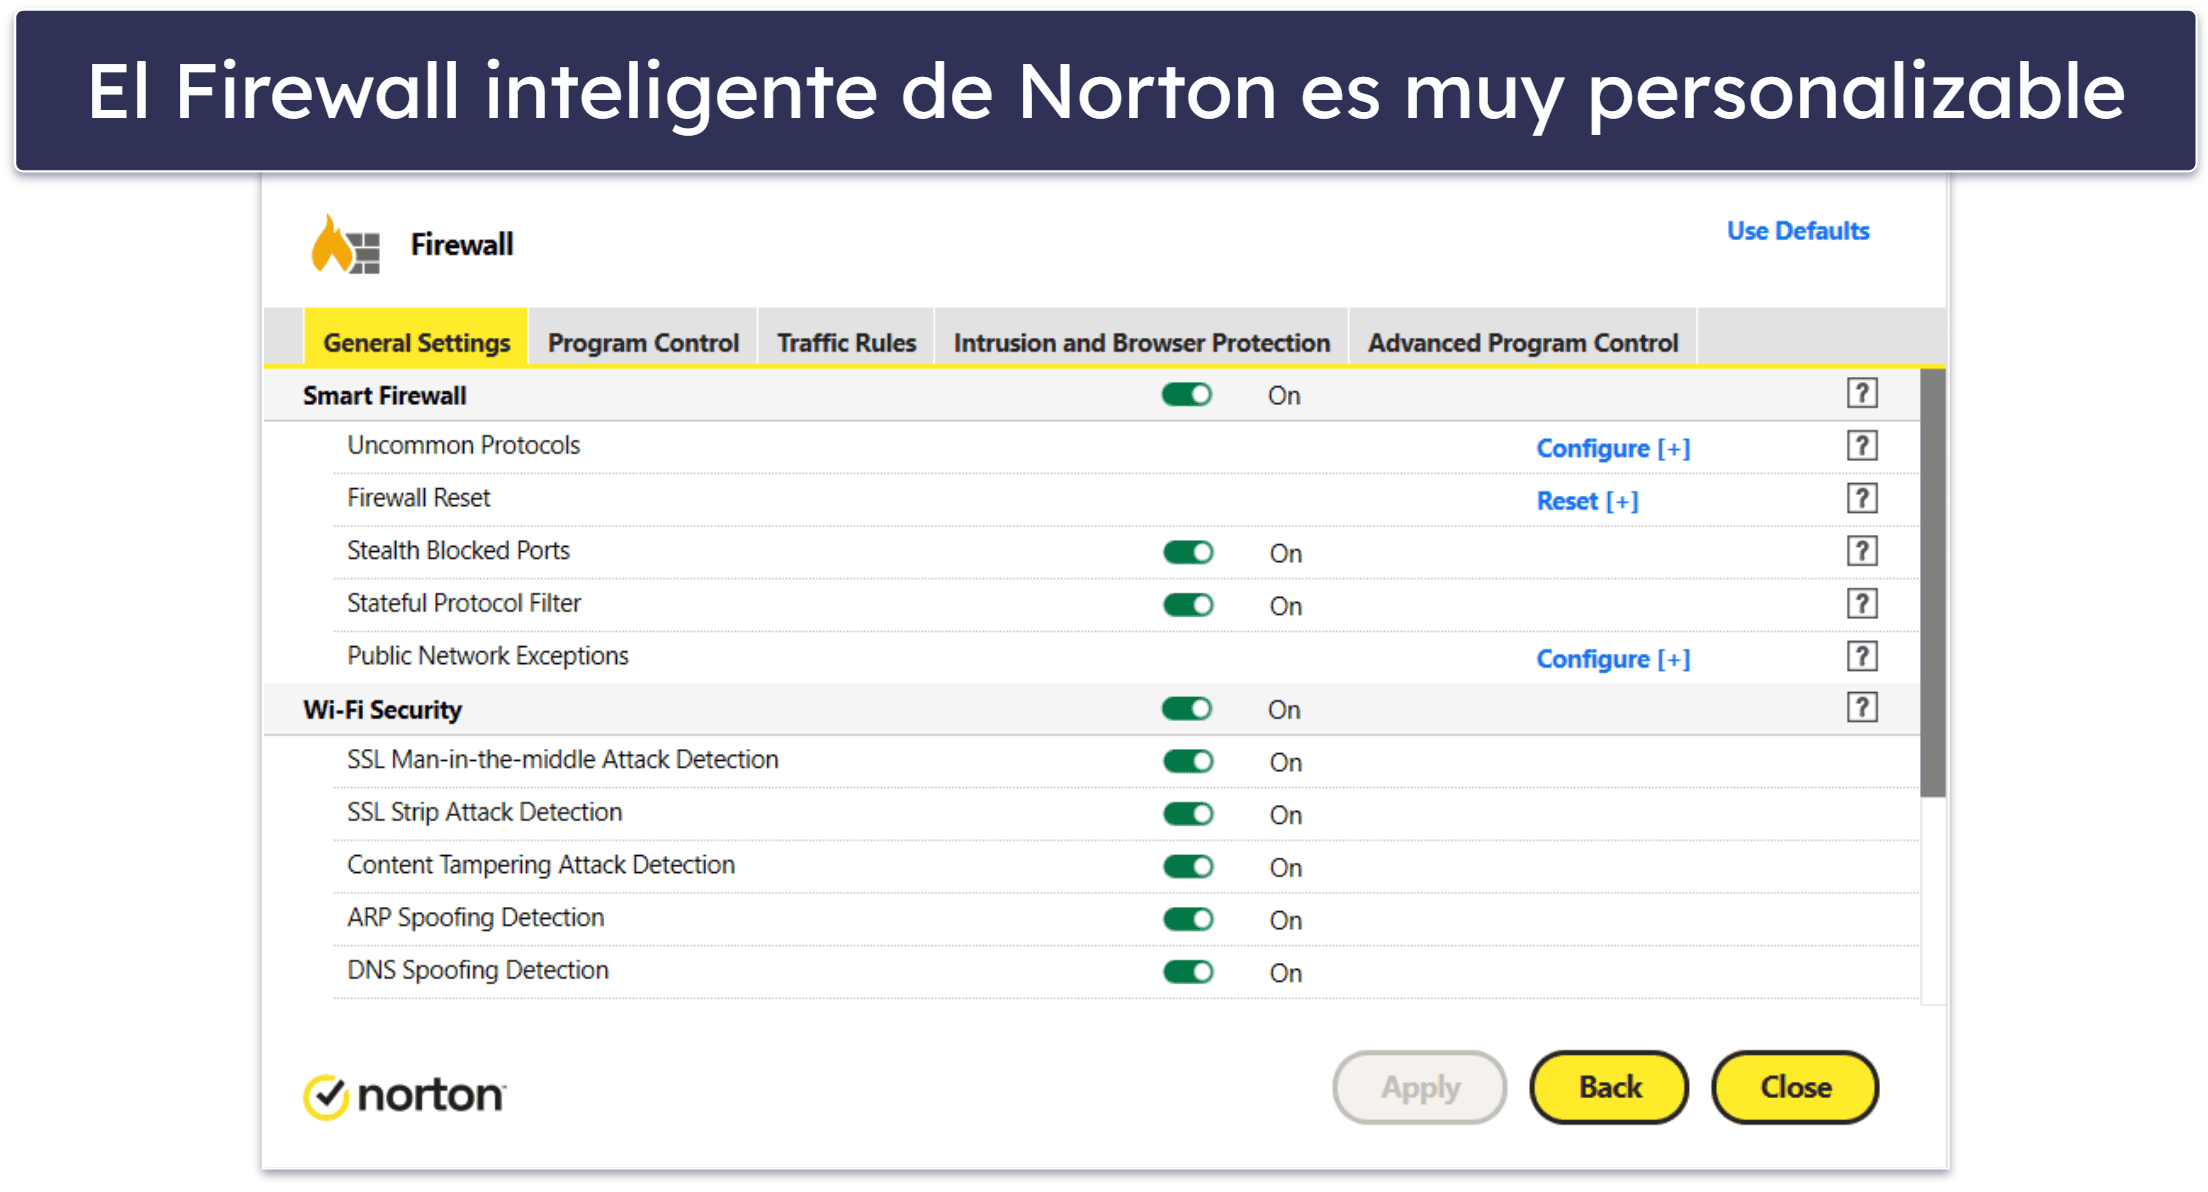
Task: Toggle Smart Firewall off
Action: 1187,395
